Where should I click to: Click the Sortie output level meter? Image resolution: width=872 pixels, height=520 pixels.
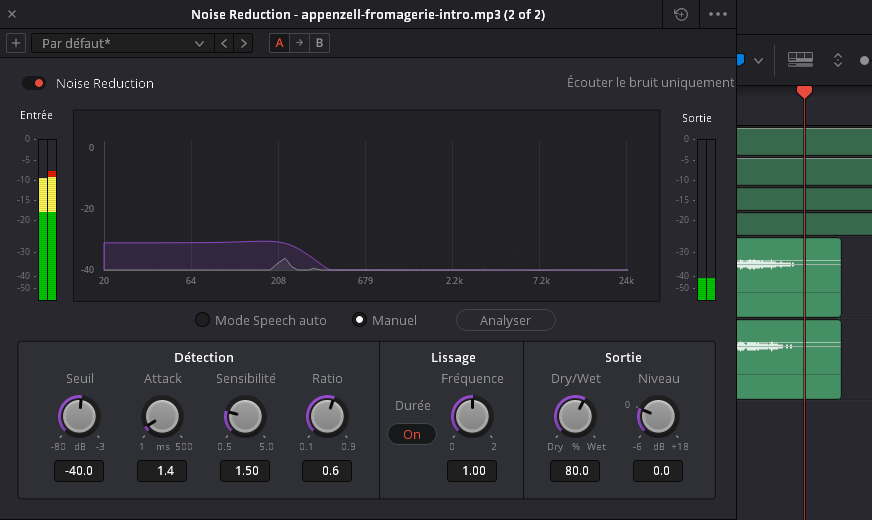click(x=706, y=220)
